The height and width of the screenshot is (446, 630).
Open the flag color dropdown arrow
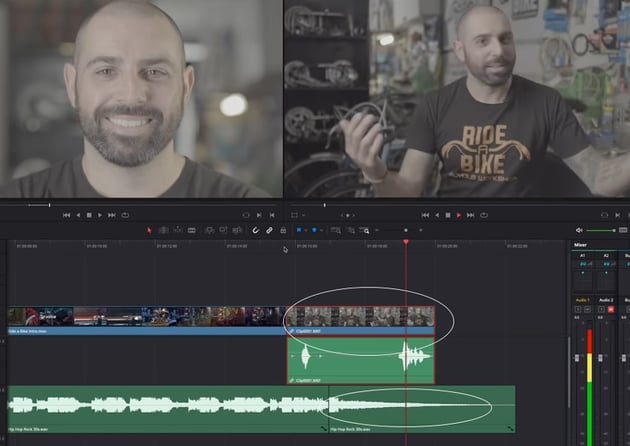(x=305, y=230)
